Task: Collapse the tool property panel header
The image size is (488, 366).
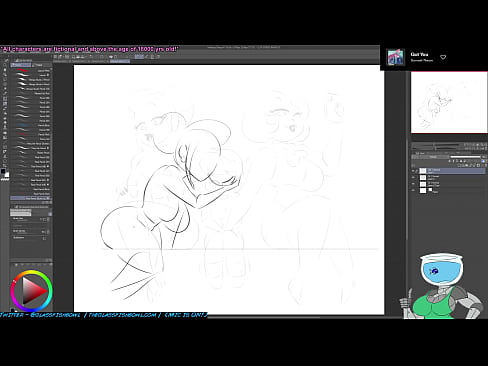Action: click(31, 207)
